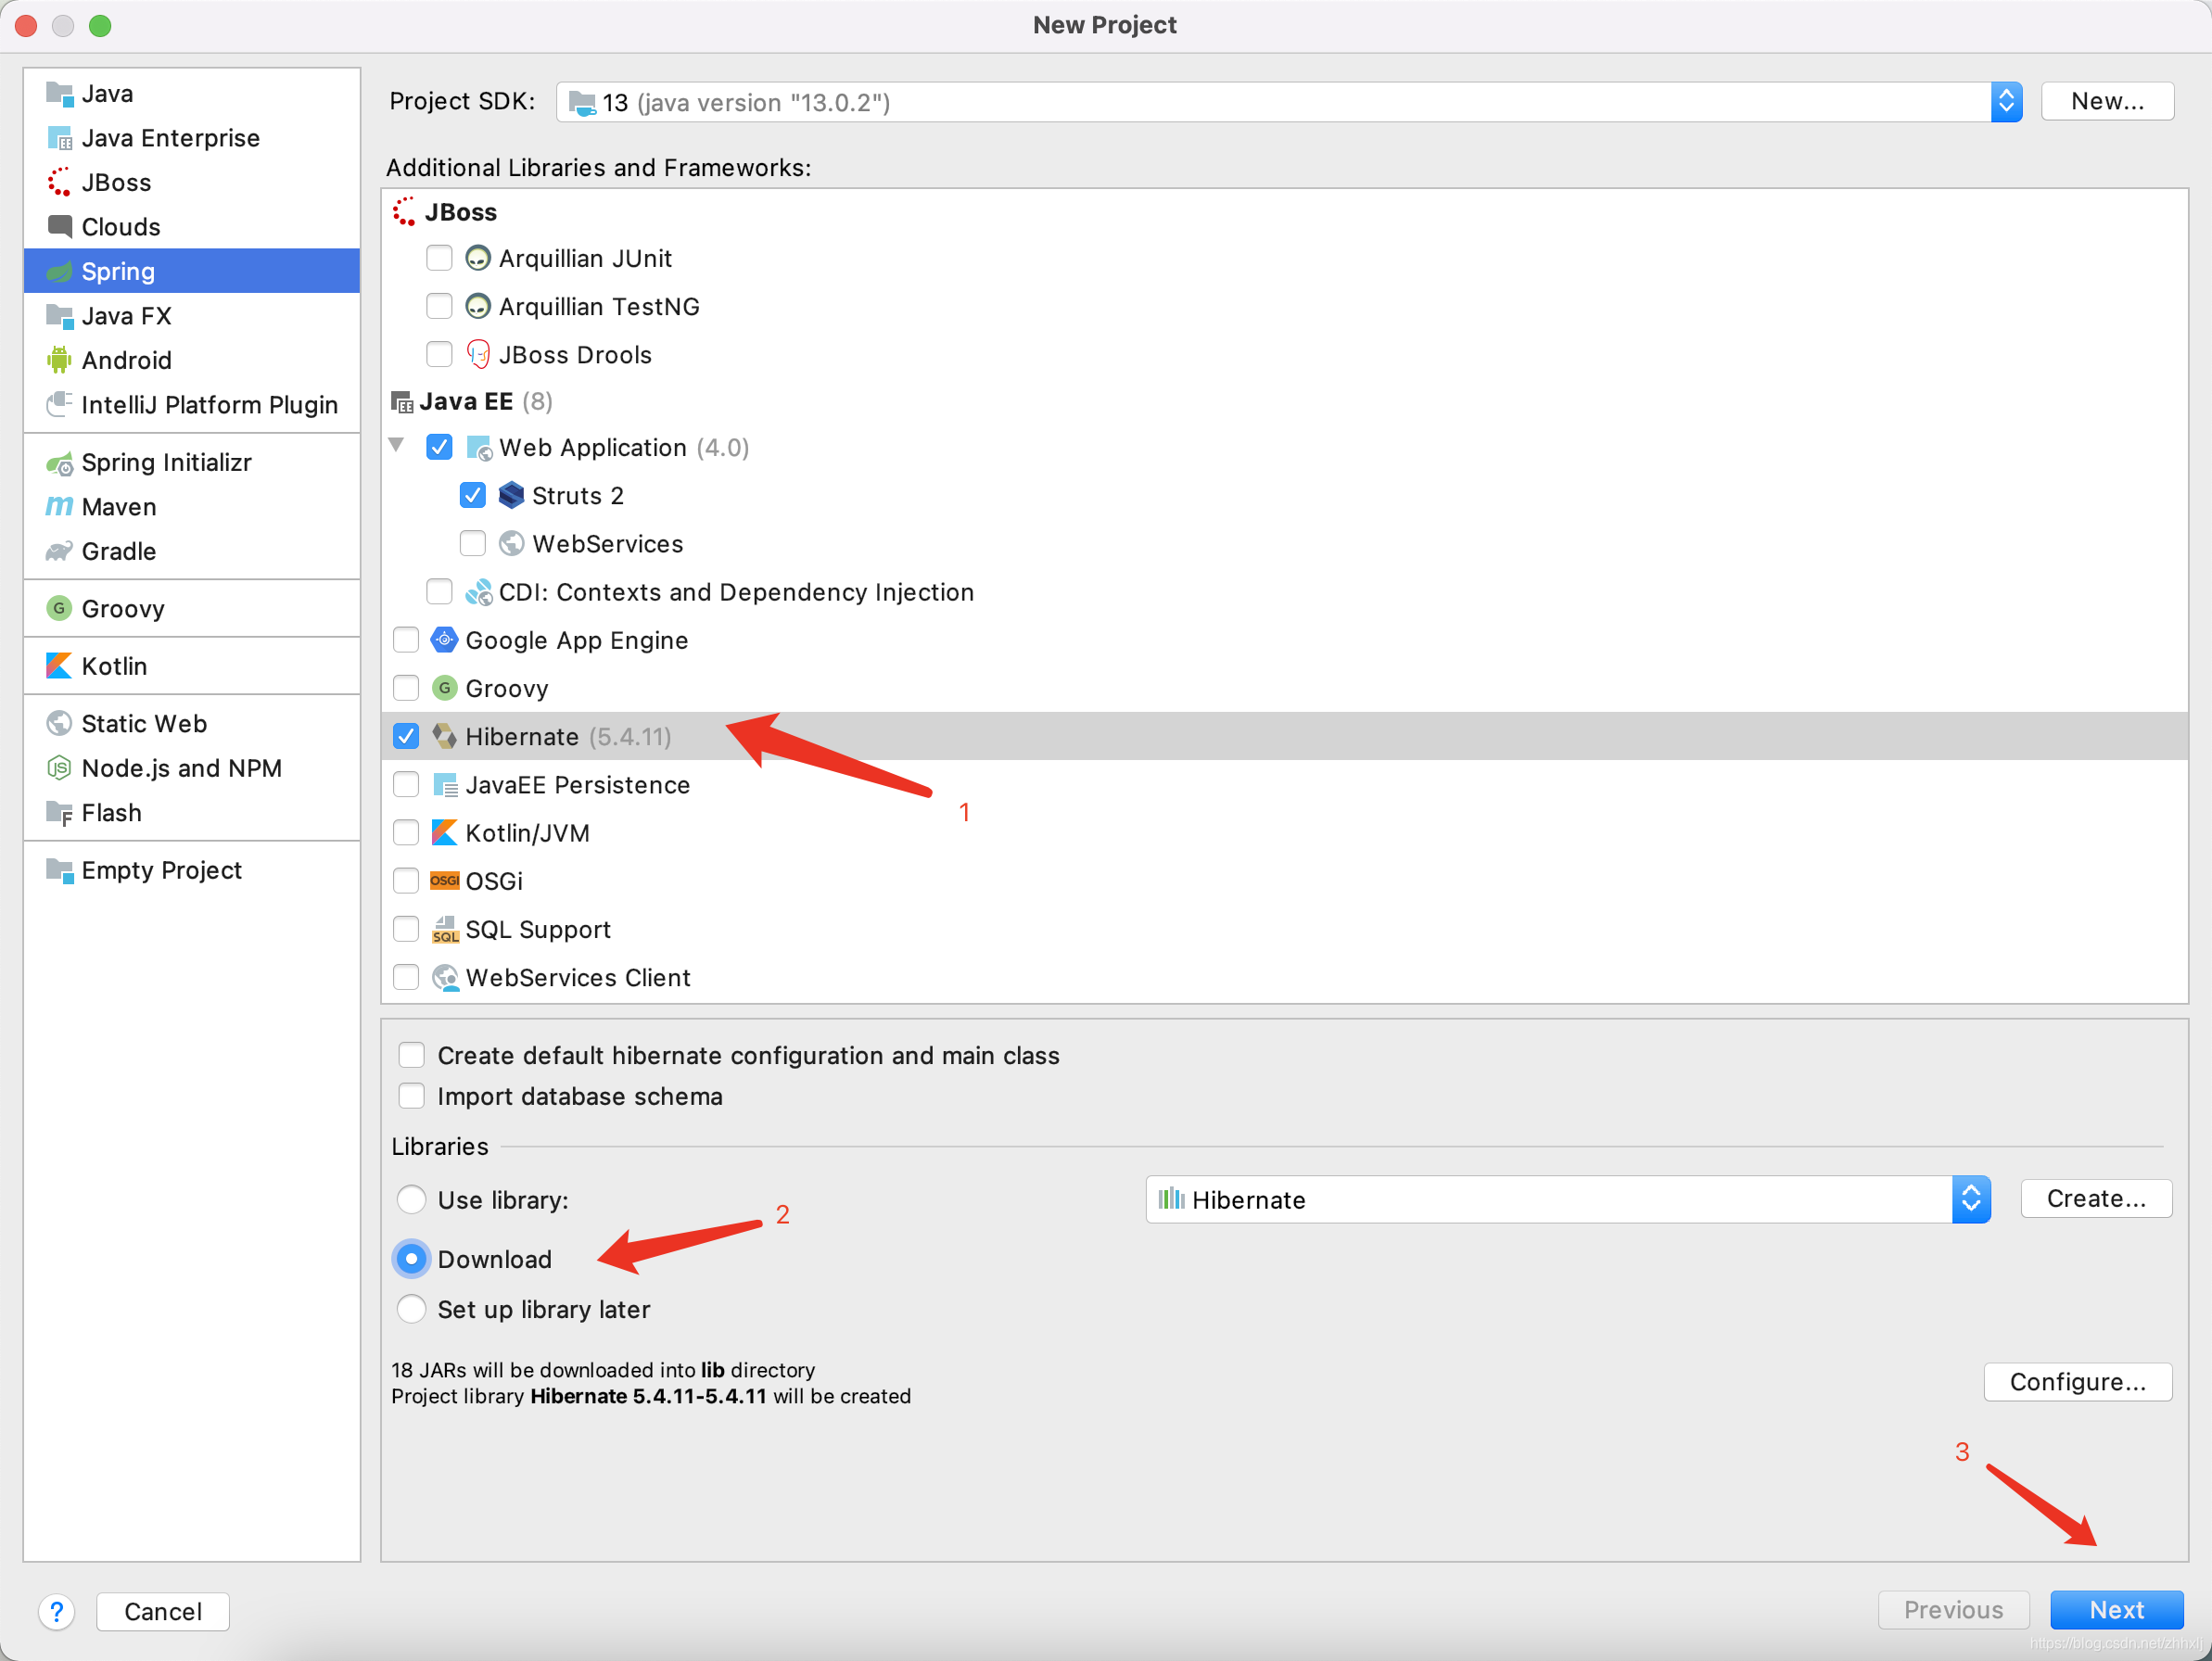Click the Struts 2 framework icon
The width and height of the screenshot is (2212, 1661).
[x=511, y=496]
